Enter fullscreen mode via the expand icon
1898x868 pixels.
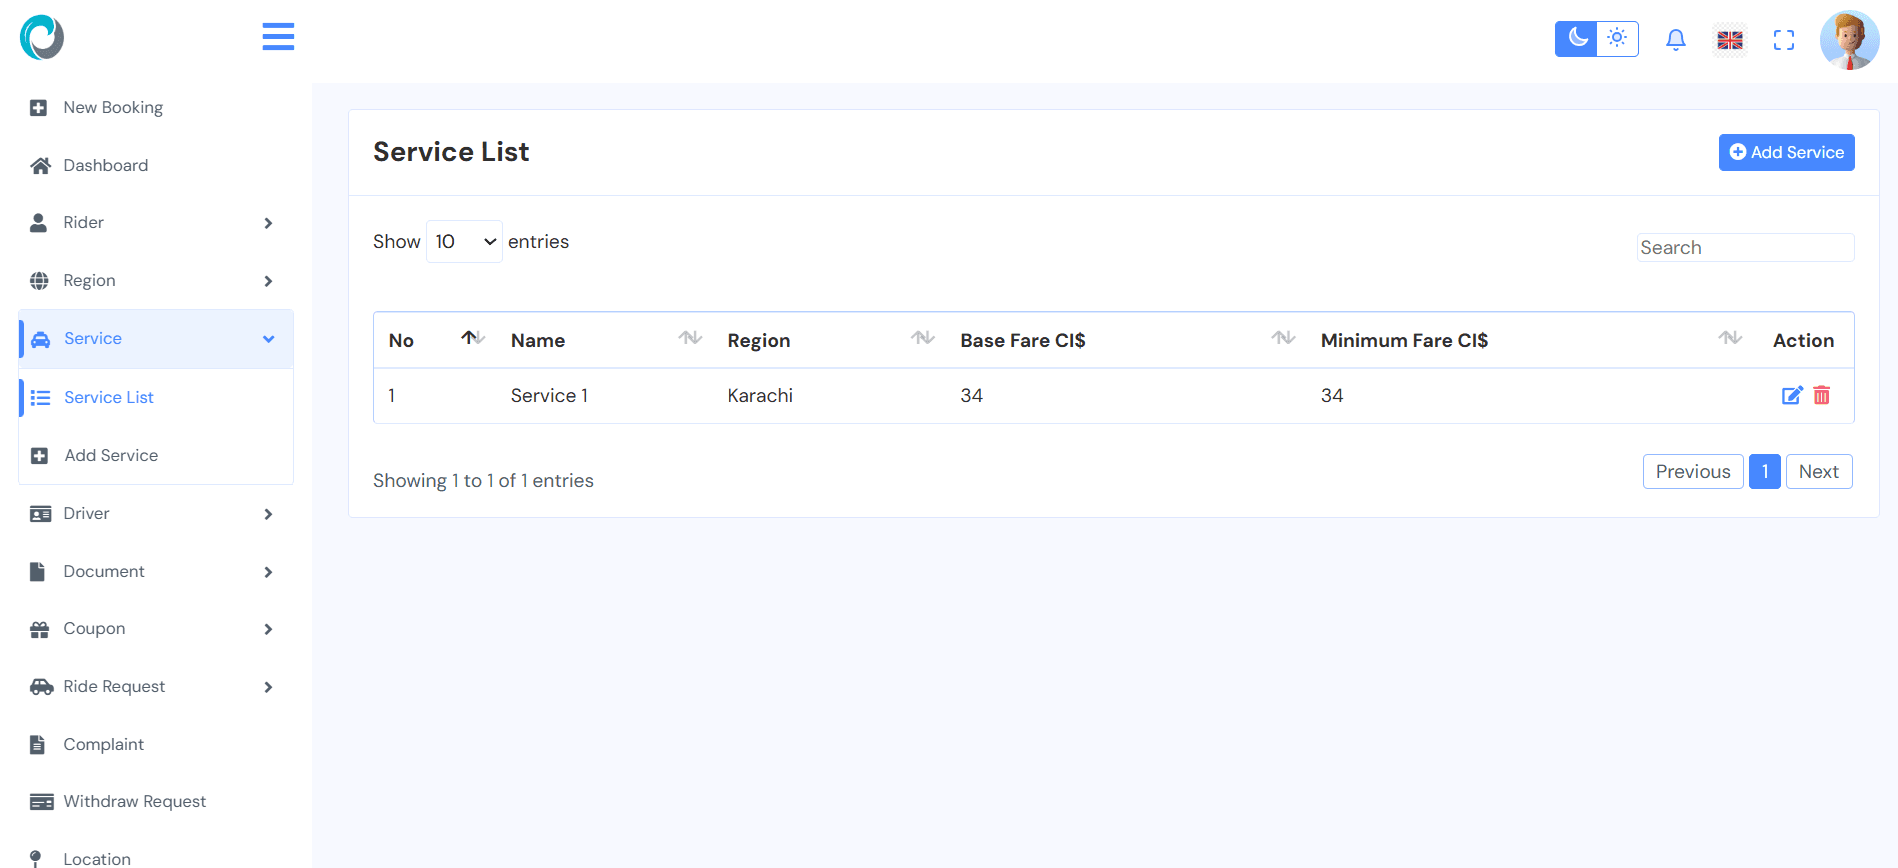click(1783, 40)
